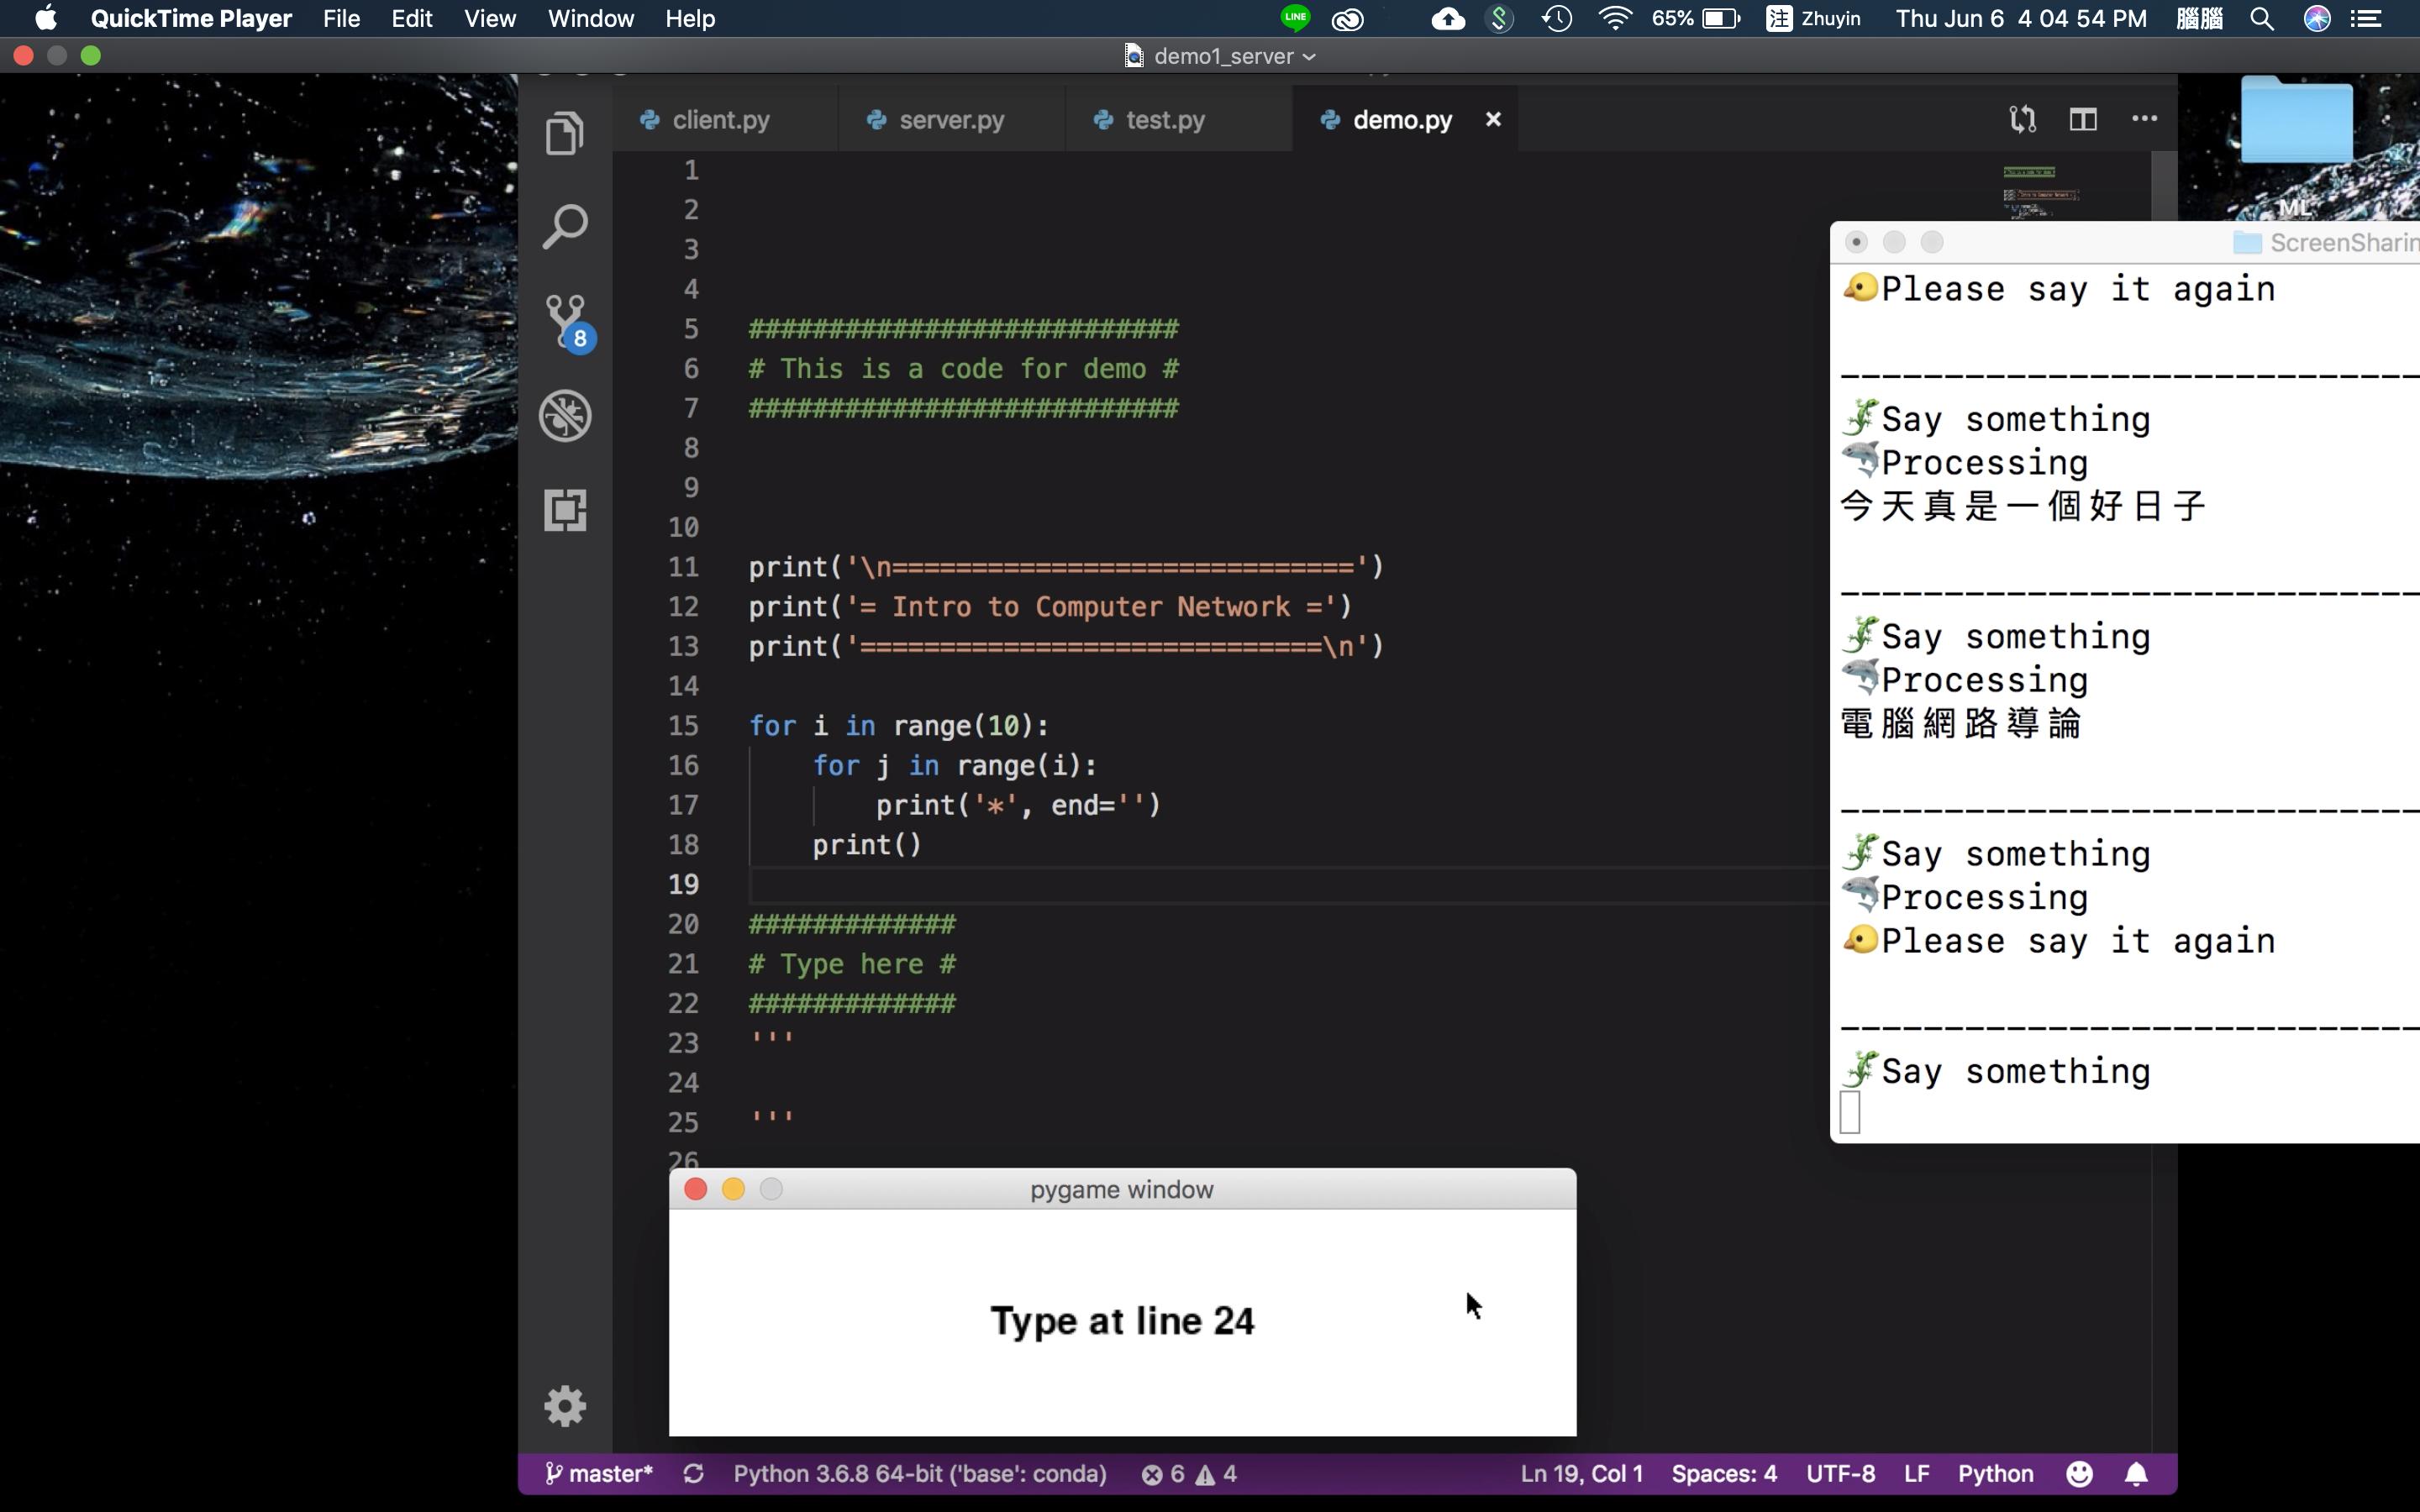Open the Debug panel icon

(x=565, y=415)
